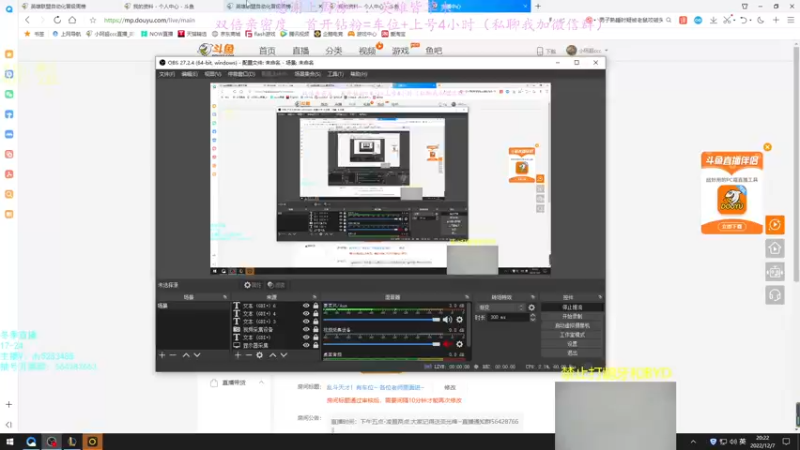Remove the selected scene in OBS
The image size is (800, 450).
(173, 355)
